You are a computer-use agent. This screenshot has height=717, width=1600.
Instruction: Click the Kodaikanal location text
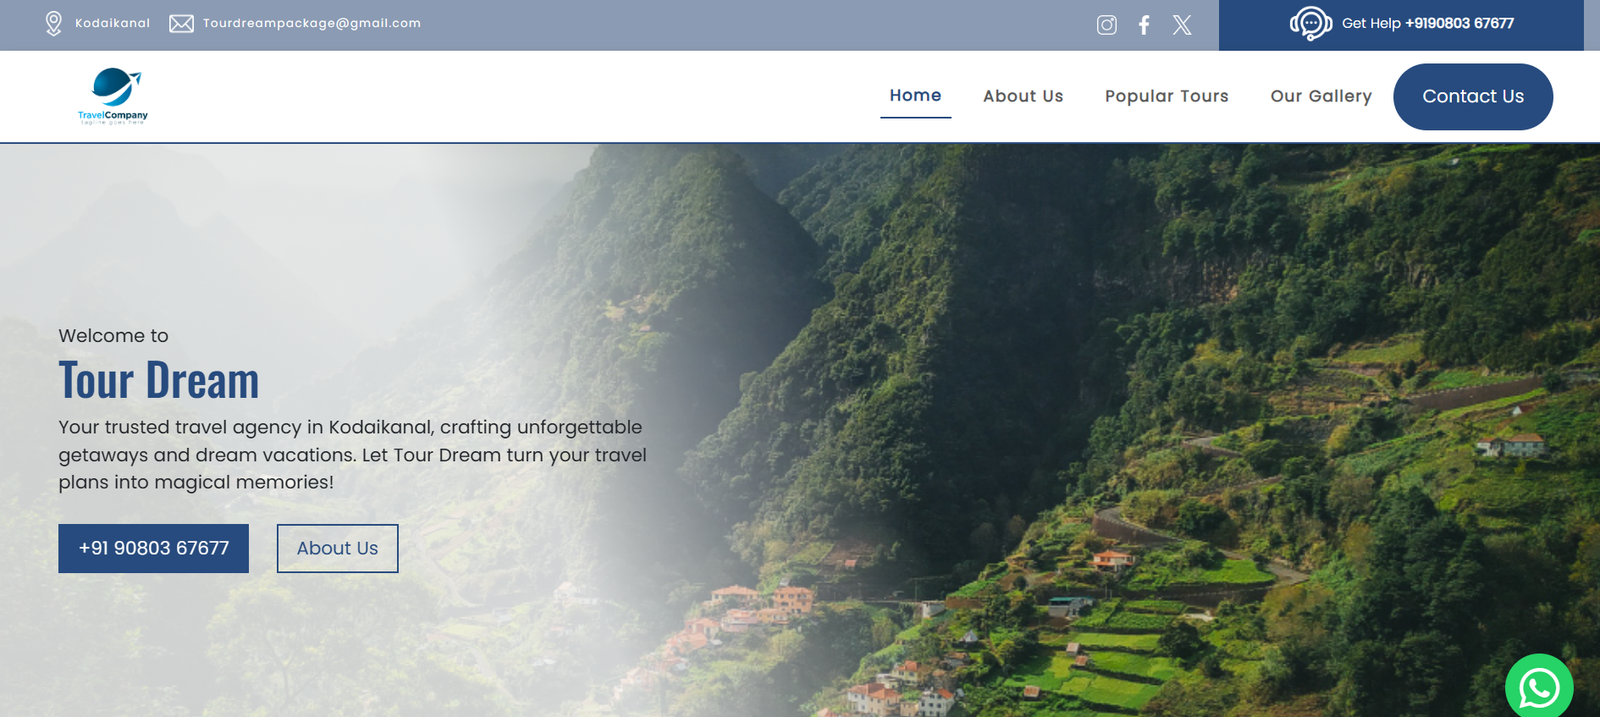point(112,23)
